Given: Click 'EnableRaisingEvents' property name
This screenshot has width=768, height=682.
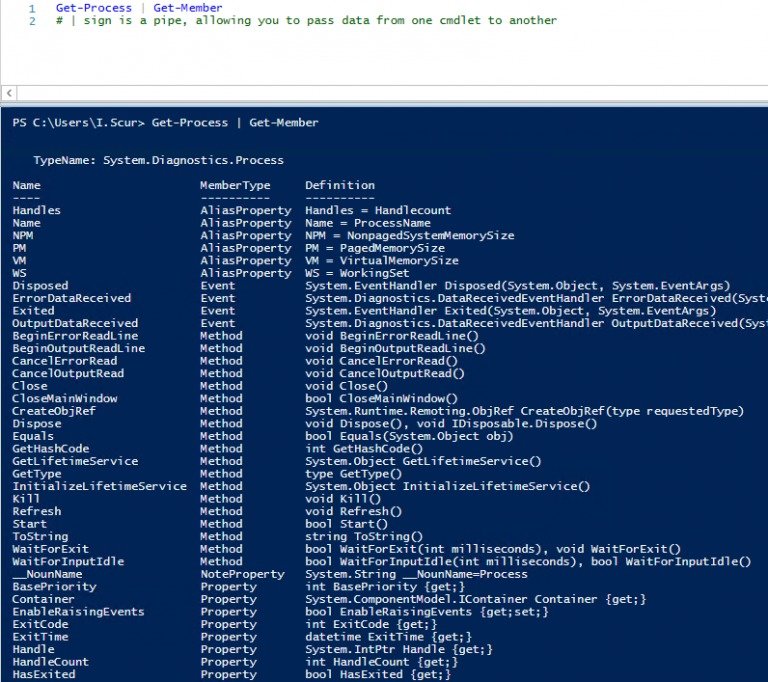Looking at the screenshot, I should (x=79, y=611).
